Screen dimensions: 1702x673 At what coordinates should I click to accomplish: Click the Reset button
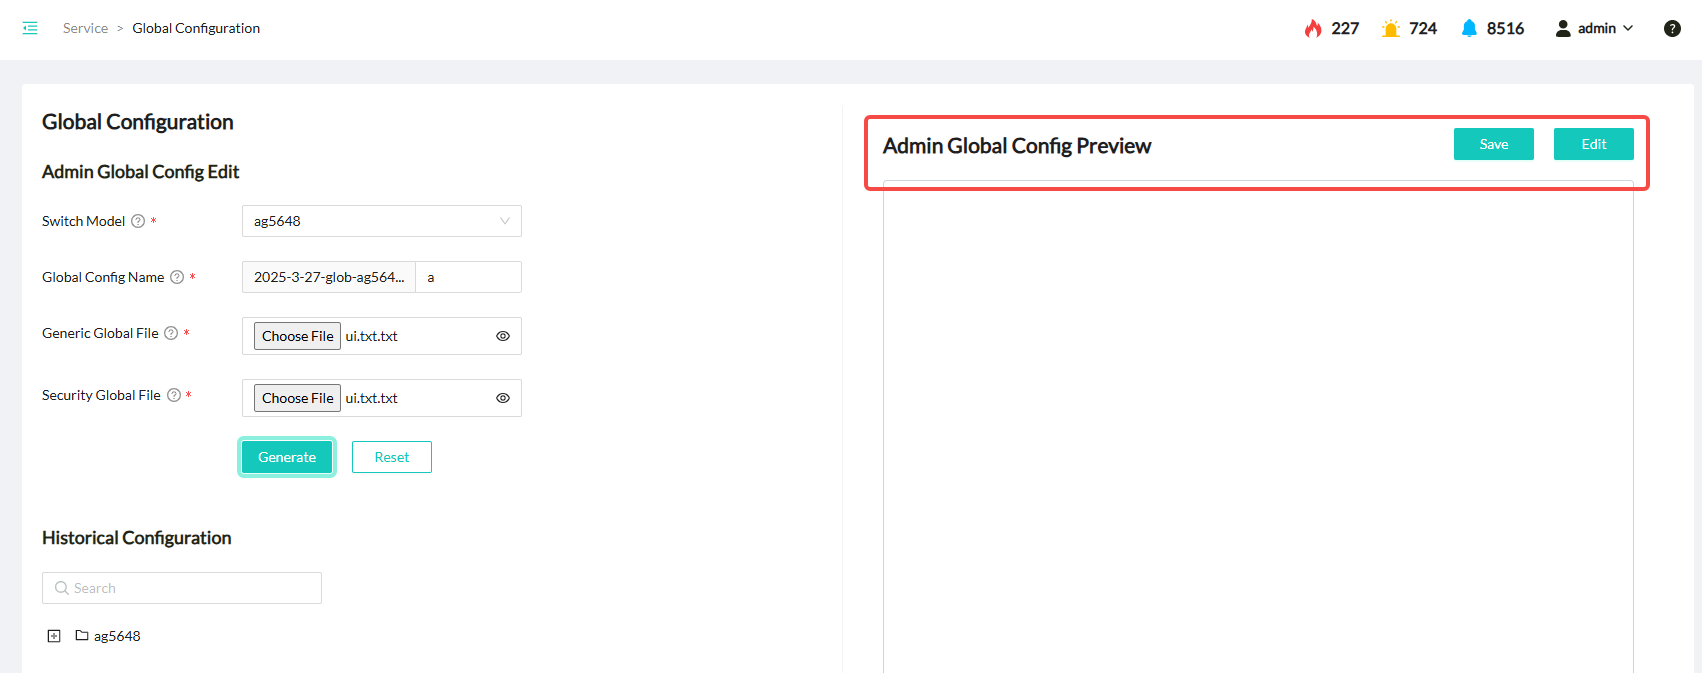(x=391, y=457)
